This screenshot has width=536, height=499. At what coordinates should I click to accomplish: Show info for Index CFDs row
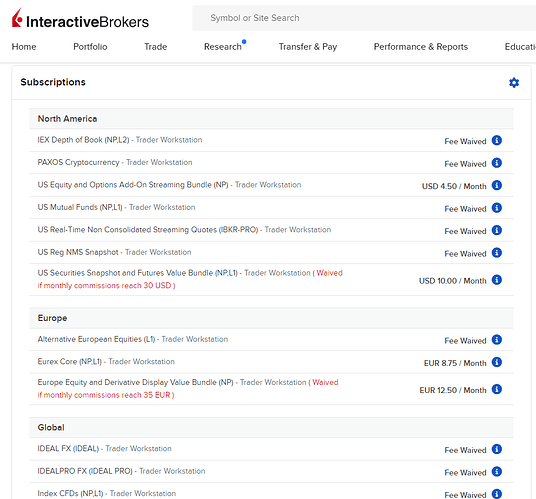497,494
